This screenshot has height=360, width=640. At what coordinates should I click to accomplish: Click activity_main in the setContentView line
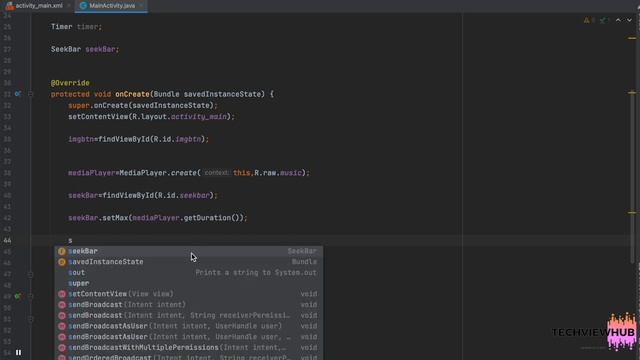pyautogui.click(x=199, y=117)
